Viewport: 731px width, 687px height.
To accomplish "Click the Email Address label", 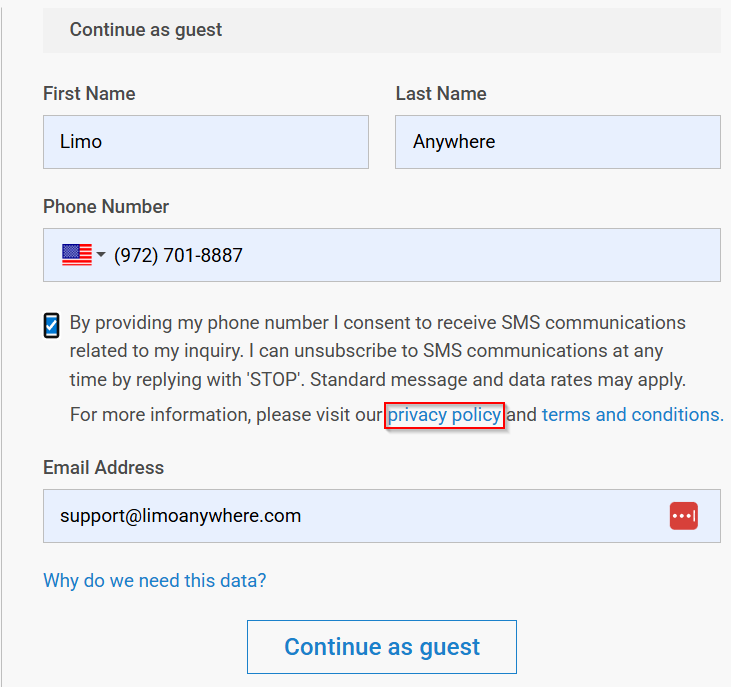I will [103, 468].
